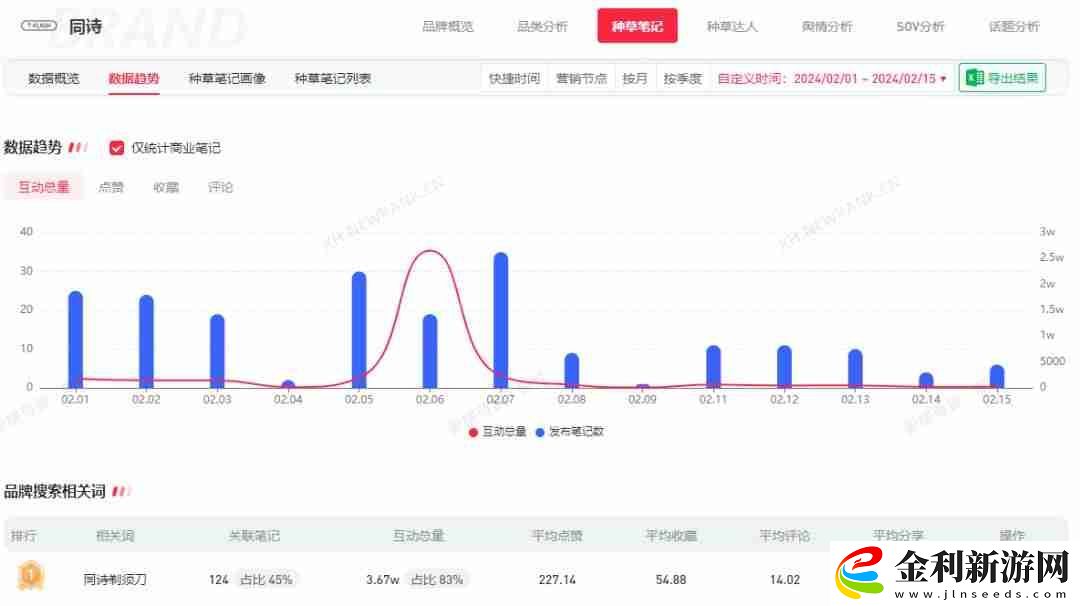
Task: Select the 点赞 metric tab
Action: click(x=111, y=187)
